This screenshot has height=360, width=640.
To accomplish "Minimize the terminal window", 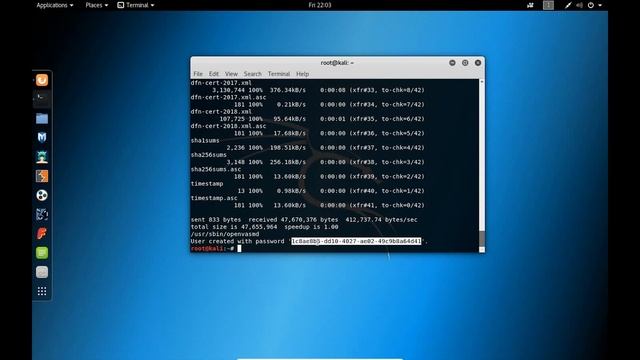I will coord(452,63).
